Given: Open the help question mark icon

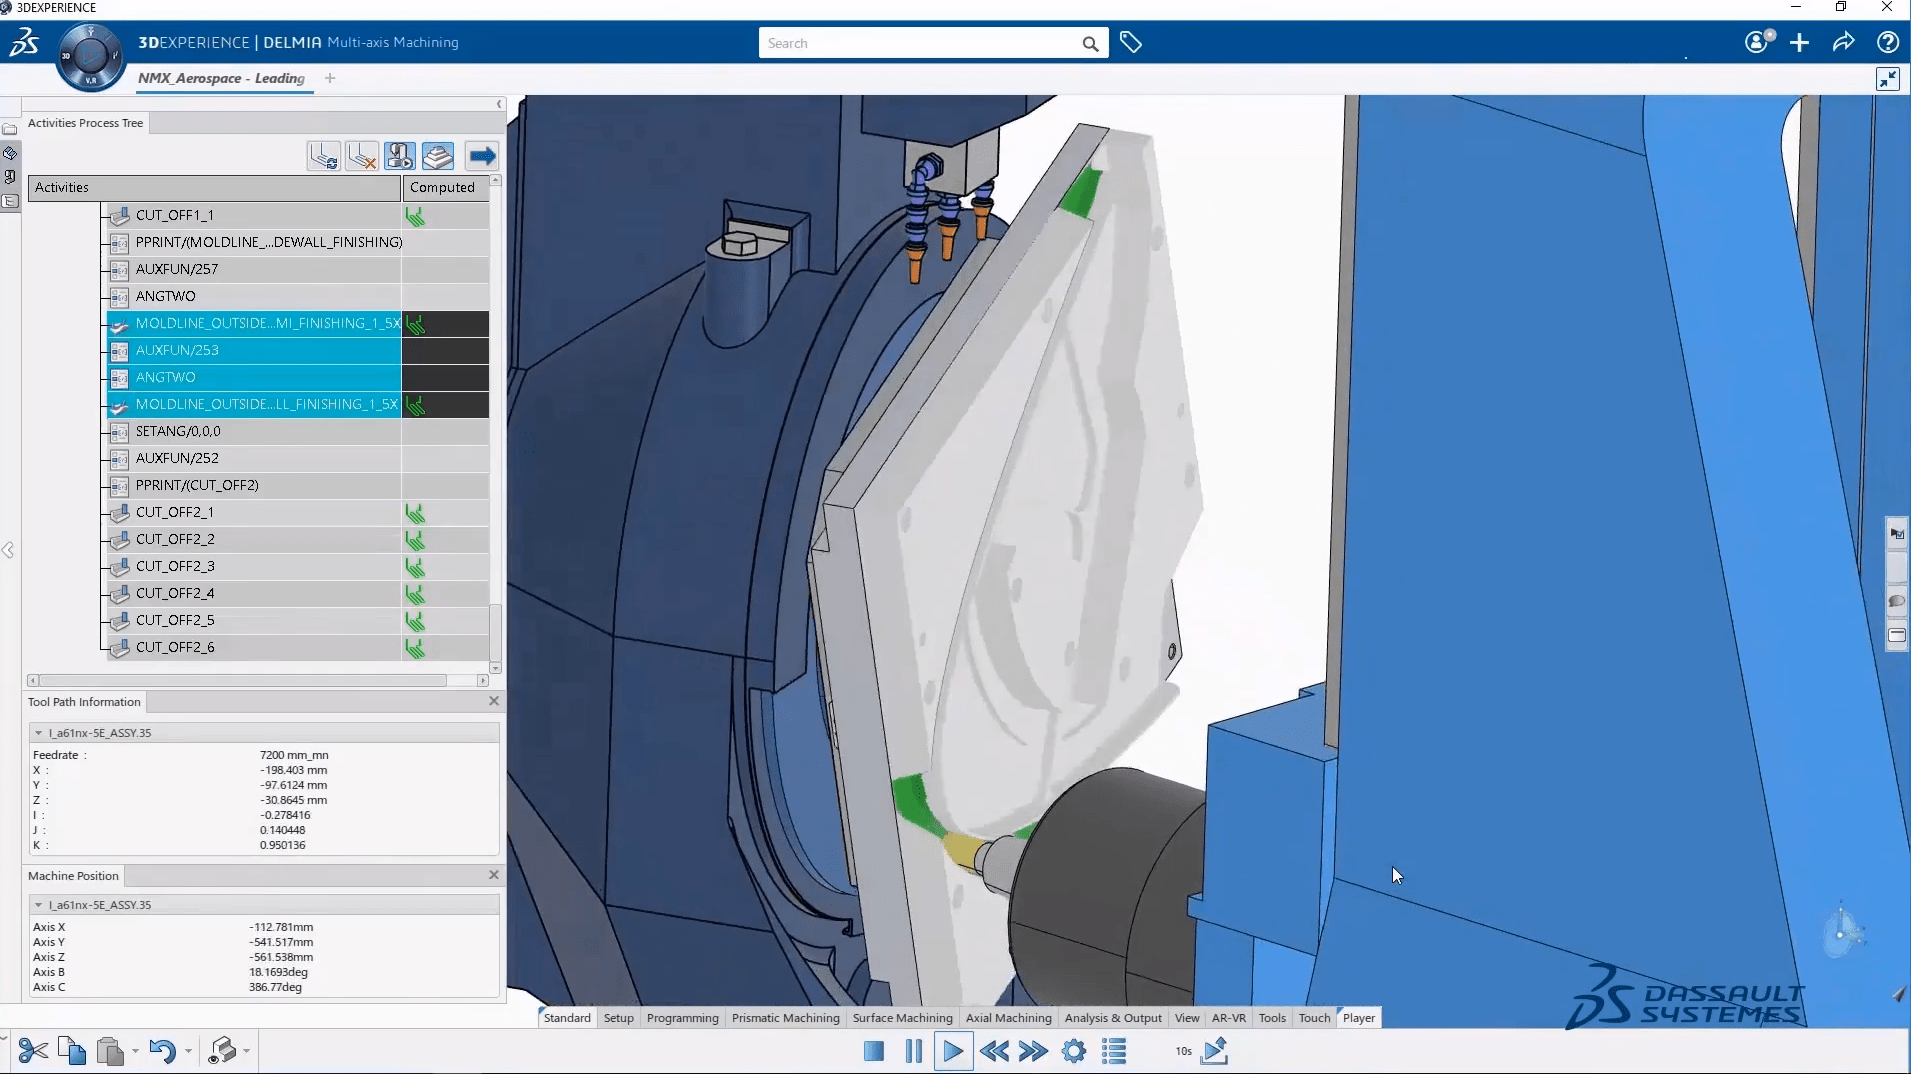Looking at the screenshot, I should coord(1887,42).
